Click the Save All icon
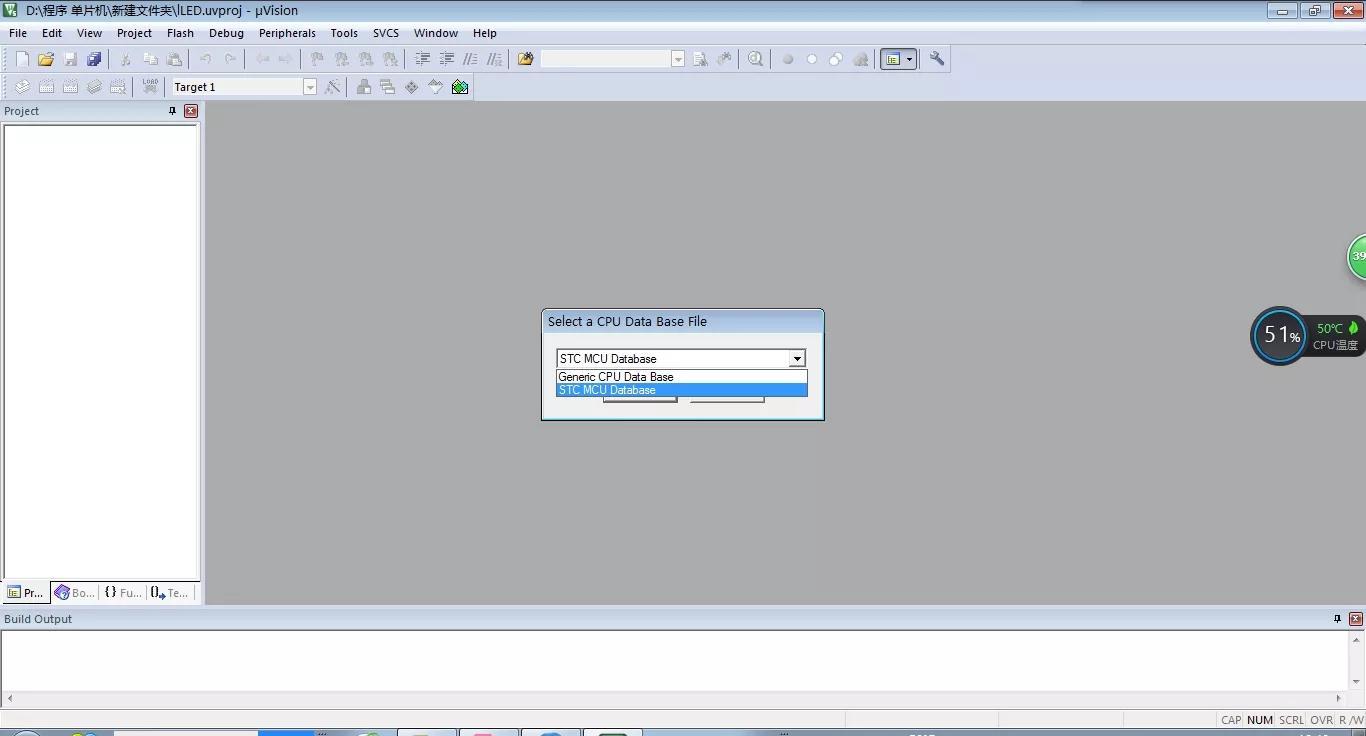Viewport: 1366px width, 736px height. click(x=94, y=59)
